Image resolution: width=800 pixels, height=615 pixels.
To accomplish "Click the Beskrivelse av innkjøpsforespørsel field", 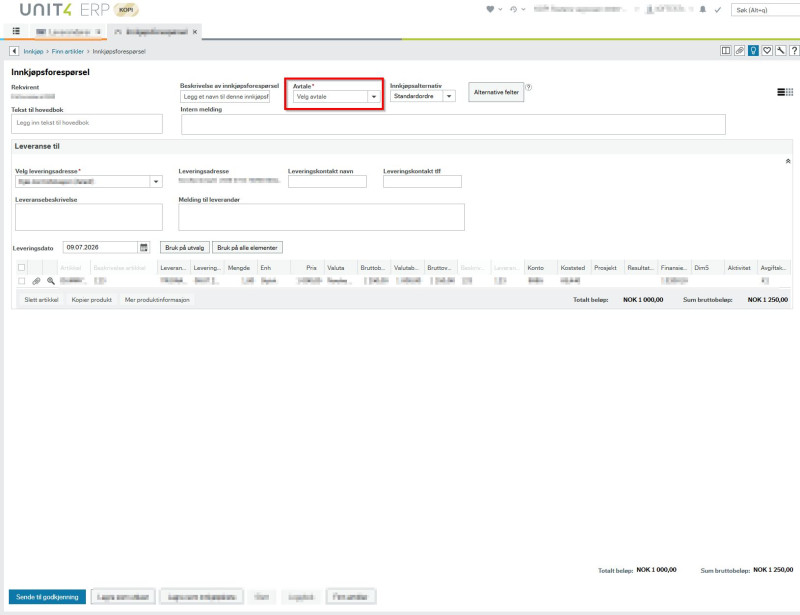I will (x=225, y=96).
